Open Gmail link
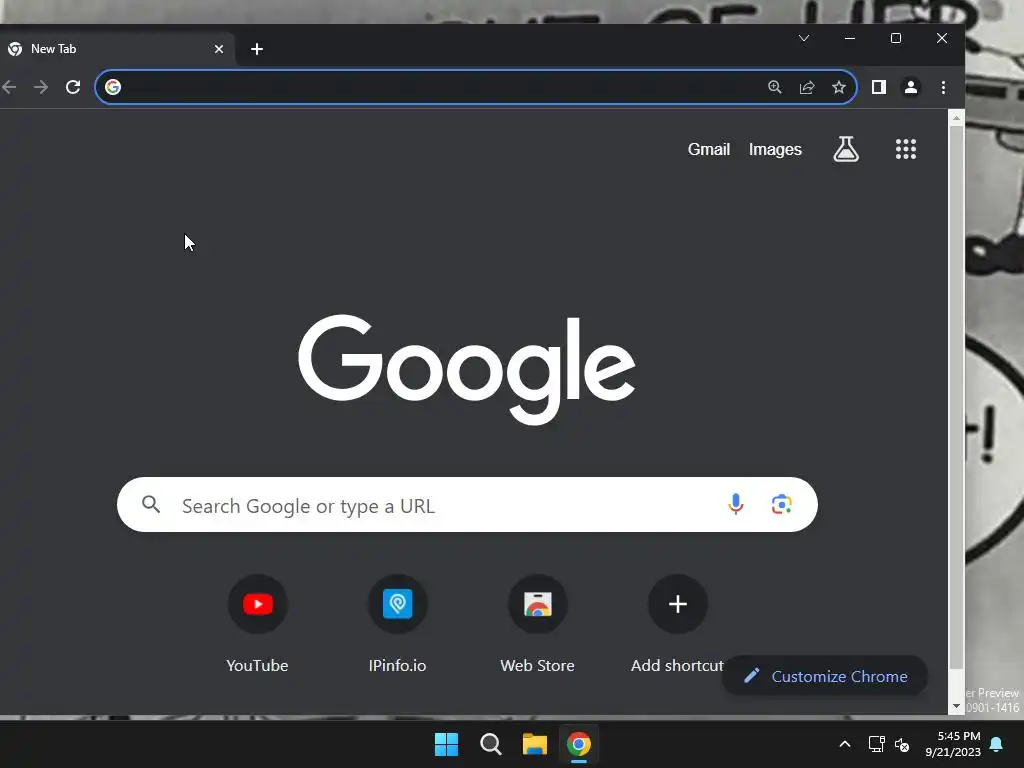The width and height of the screenshot is (1024, 768). pos(709,149)
